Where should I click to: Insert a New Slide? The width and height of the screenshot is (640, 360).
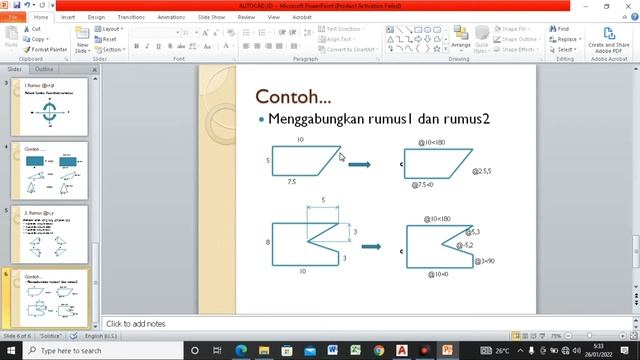tap(82, 40)
